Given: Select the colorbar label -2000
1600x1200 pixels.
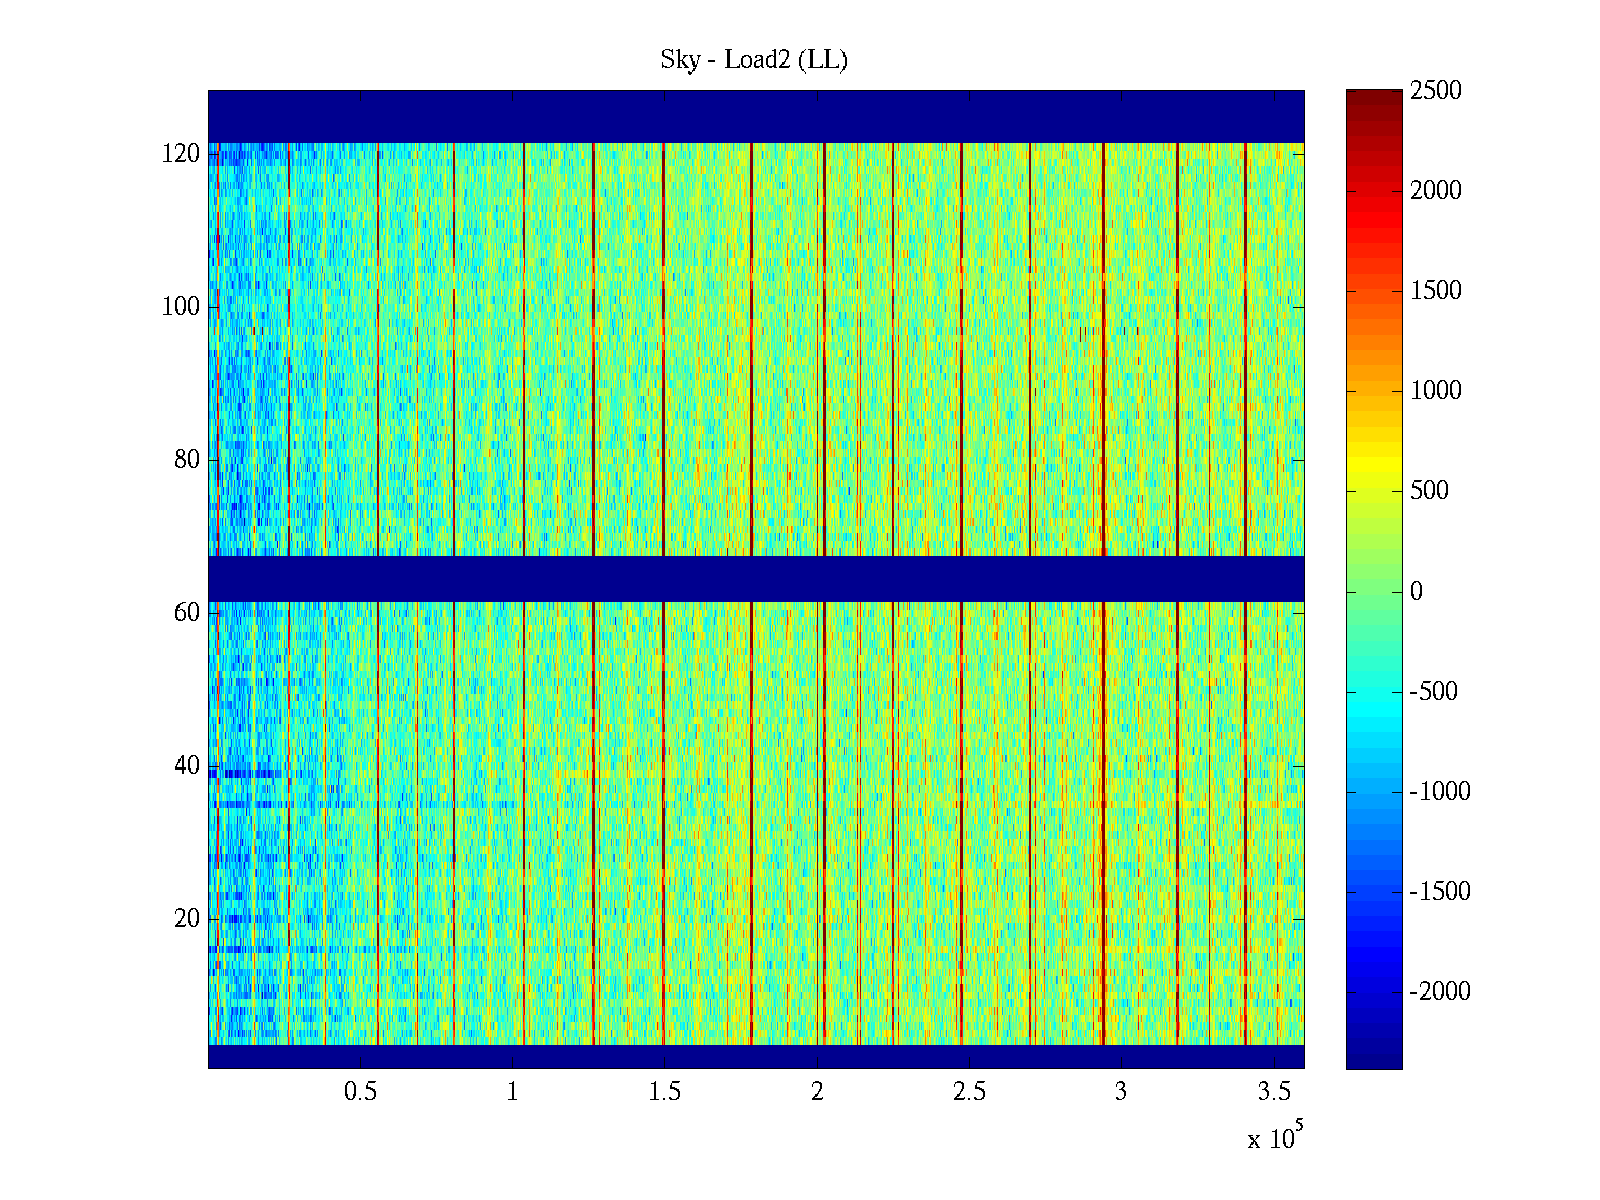Looking at the screenshot, I should coord(1439,992).
